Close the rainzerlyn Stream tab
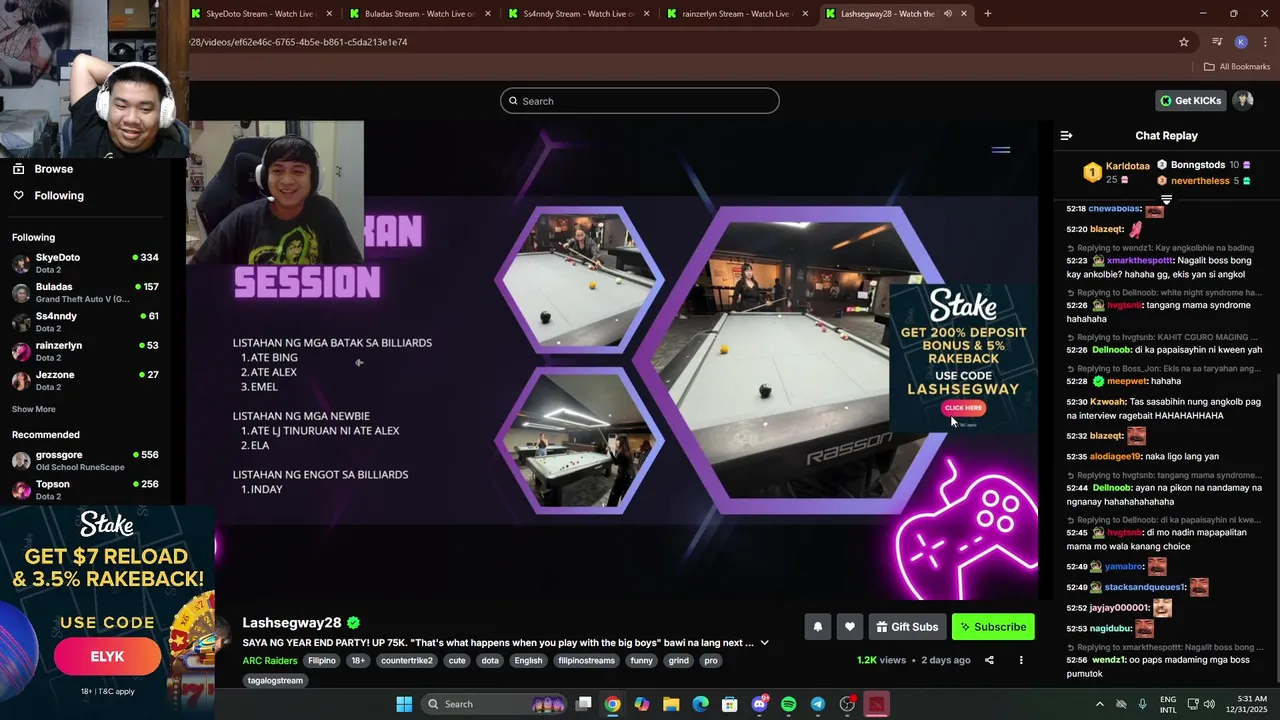Image resolution: width=1280 pixels, height=720 pixels. tap(806, 14)
